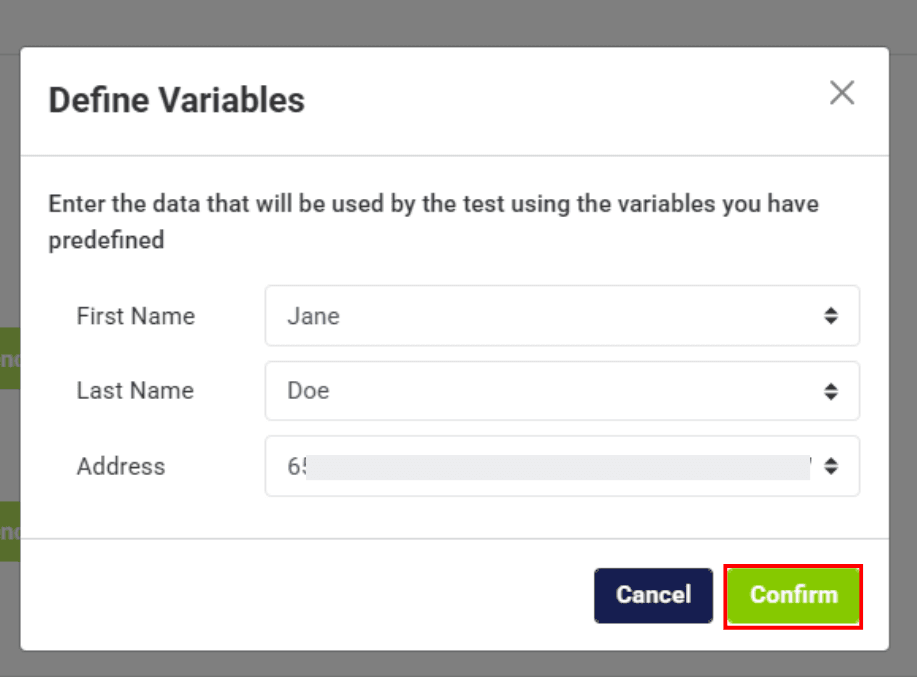Image resolution: width=917 pixels, height=677 pixels.
Task: Close the Define Variables dialog with X
Action: point(842,93)
